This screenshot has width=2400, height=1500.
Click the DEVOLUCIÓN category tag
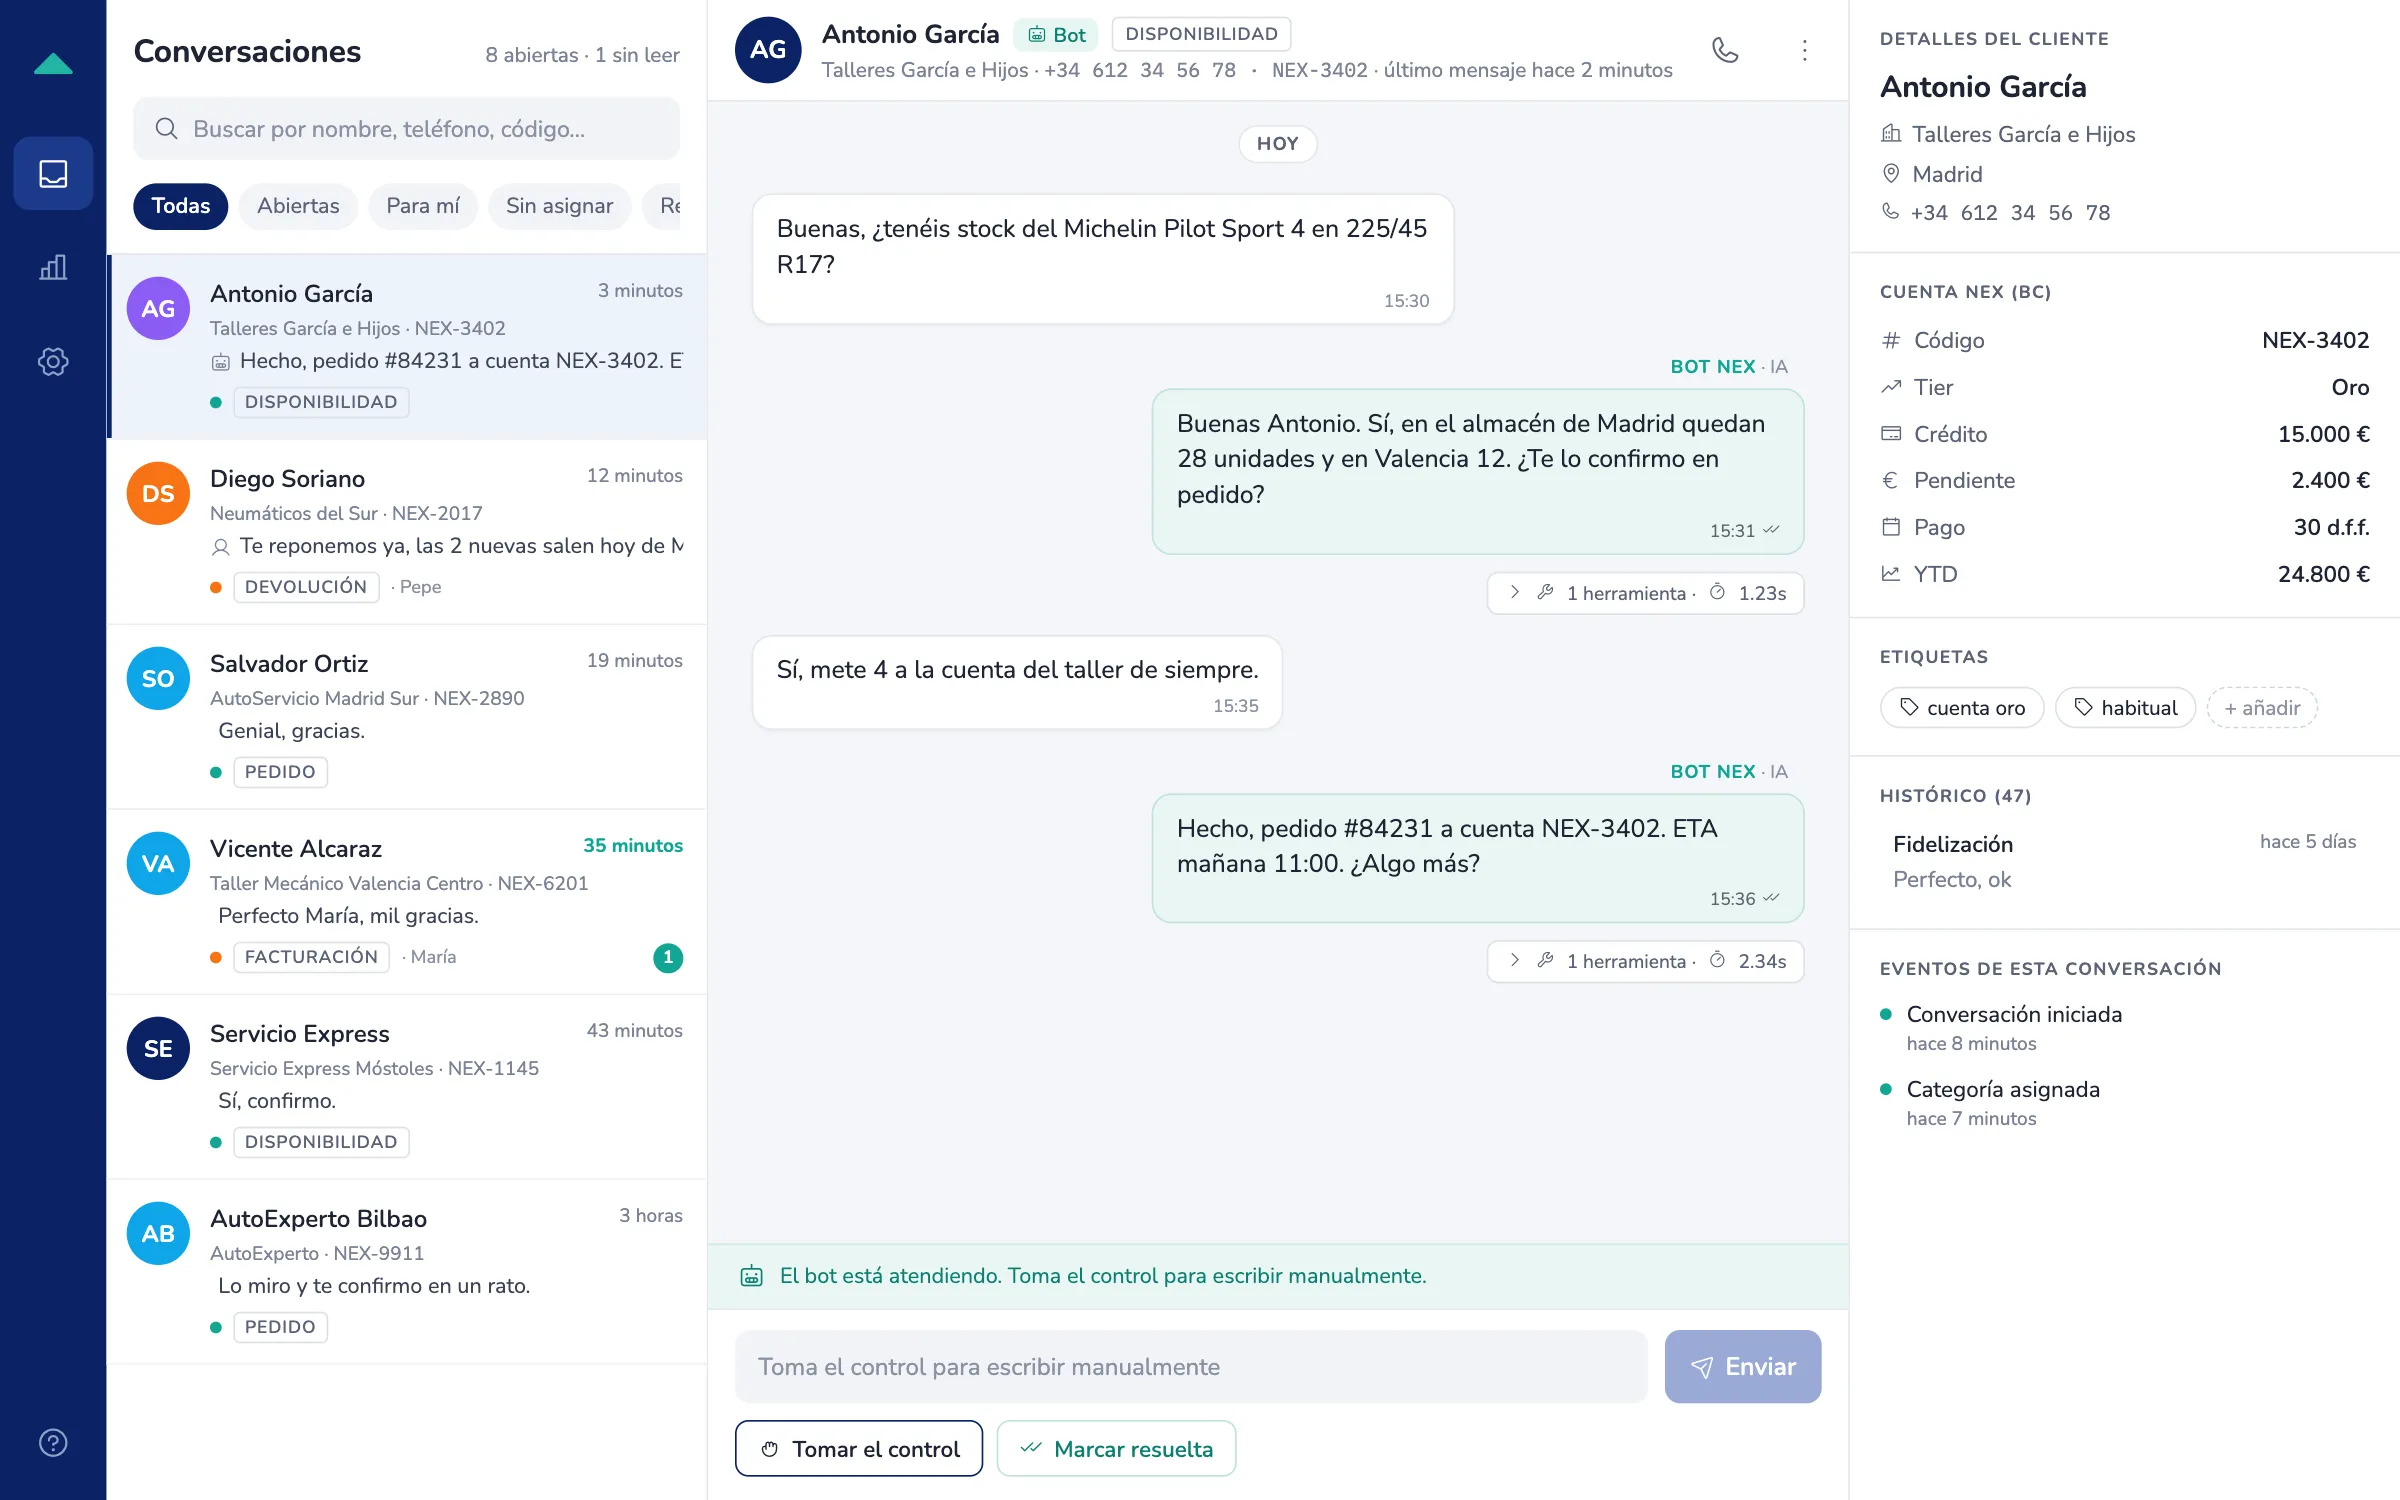[x=306, y=587]
